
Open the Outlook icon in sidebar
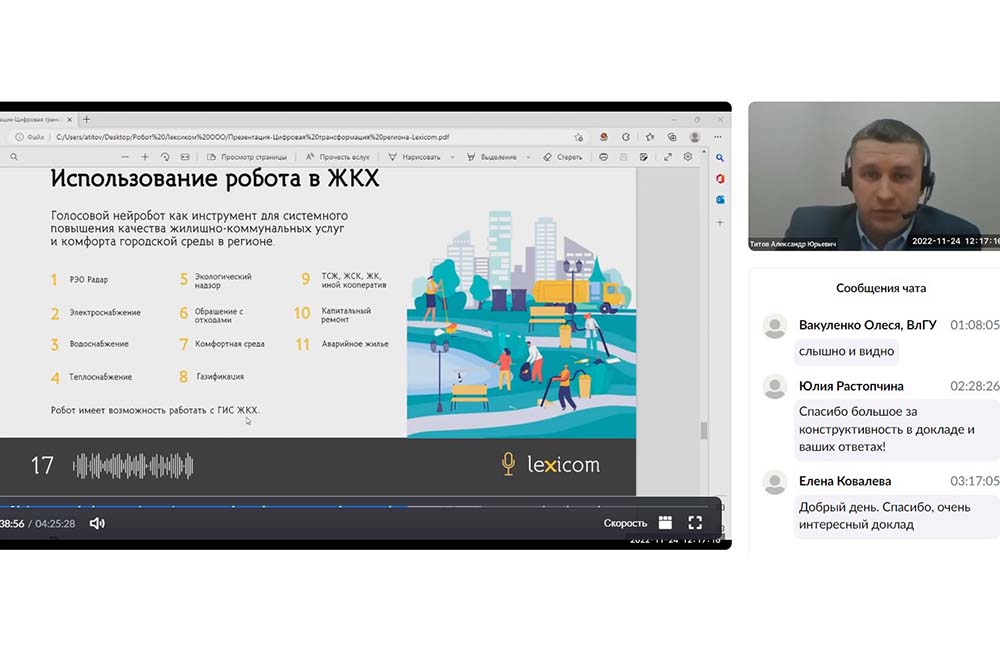(x=720, y=199)
